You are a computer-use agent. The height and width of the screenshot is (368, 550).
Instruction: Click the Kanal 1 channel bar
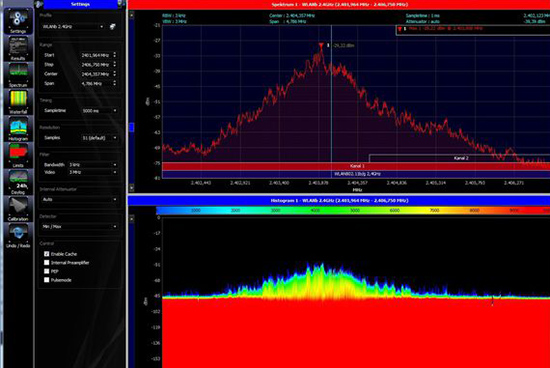[356, 166]
